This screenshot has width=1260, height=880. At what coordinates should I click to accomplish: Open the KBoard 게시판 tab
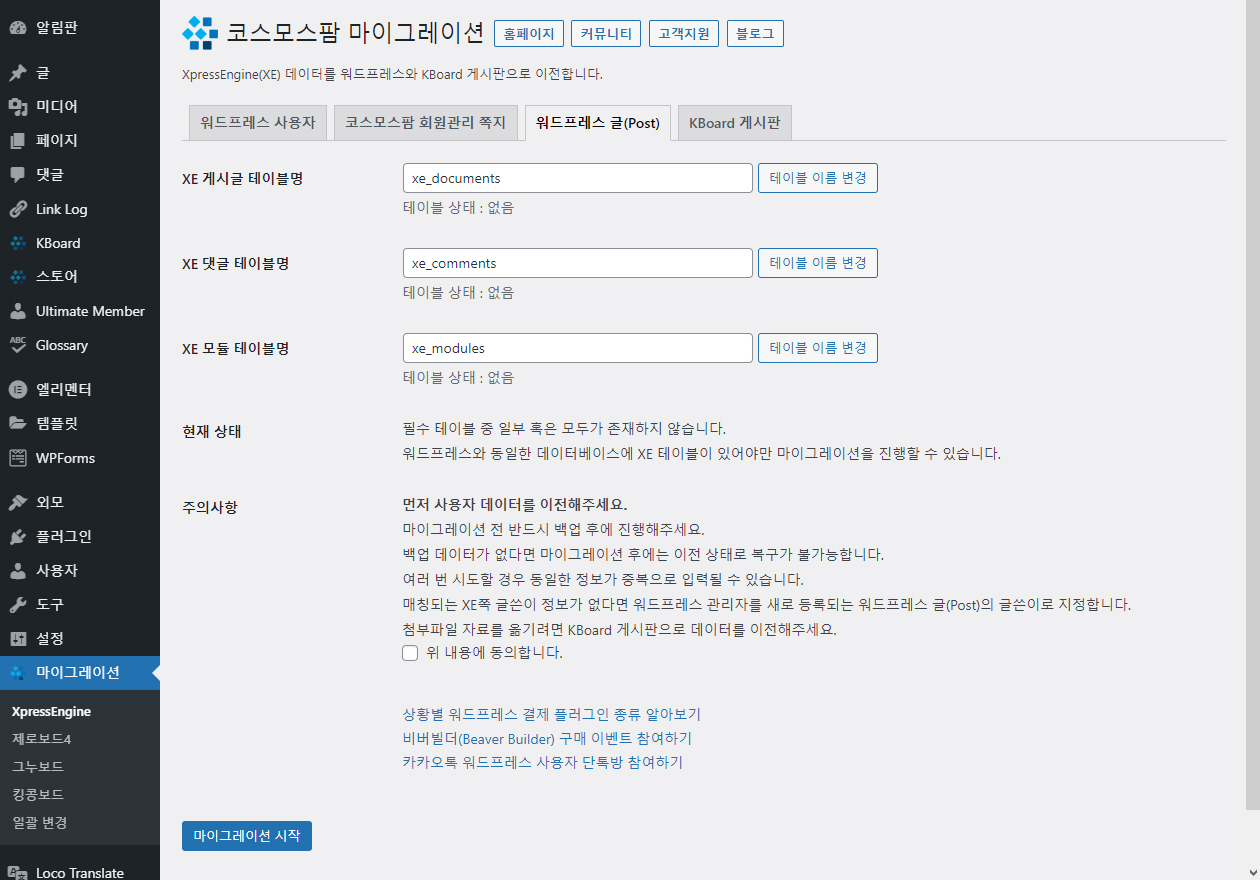point(735,123)
